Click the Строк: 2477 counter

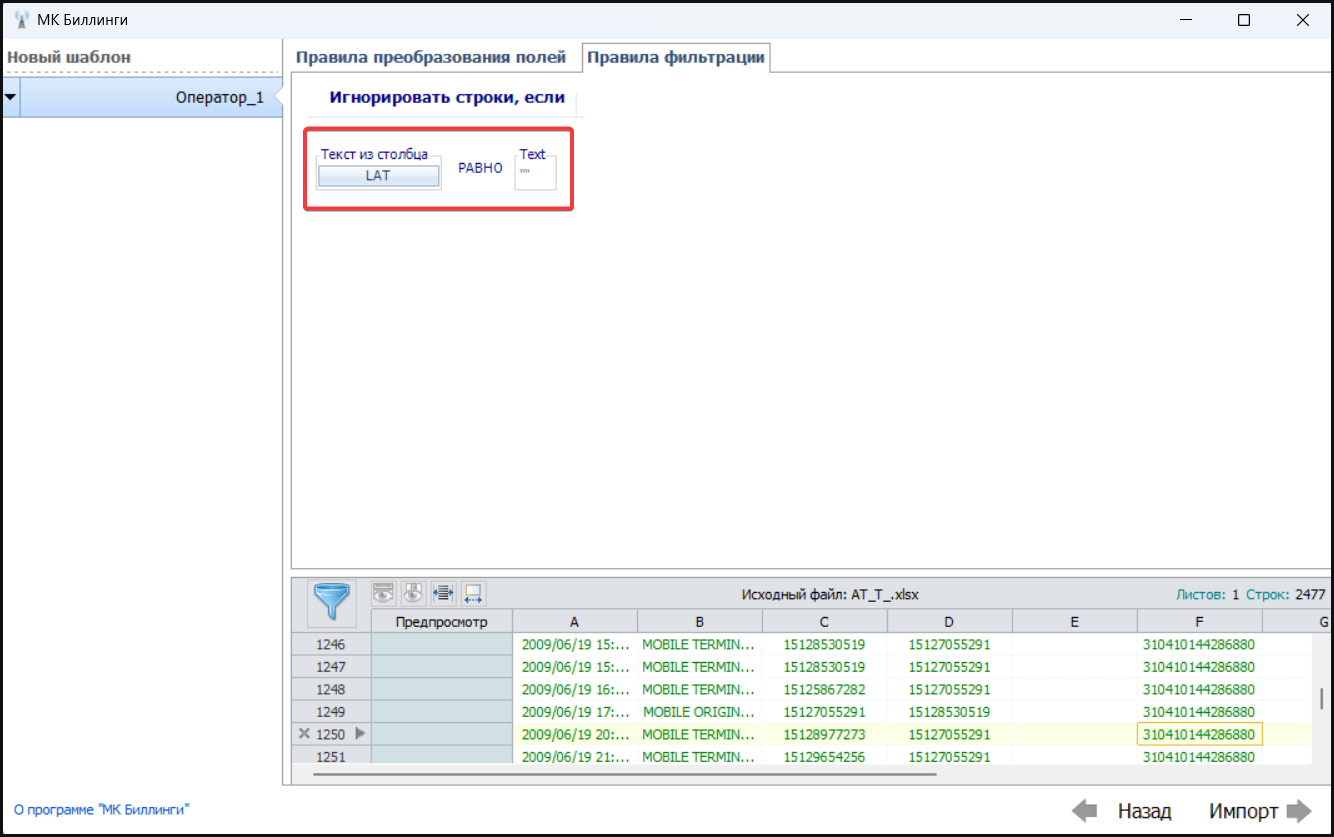(1286, 594)
